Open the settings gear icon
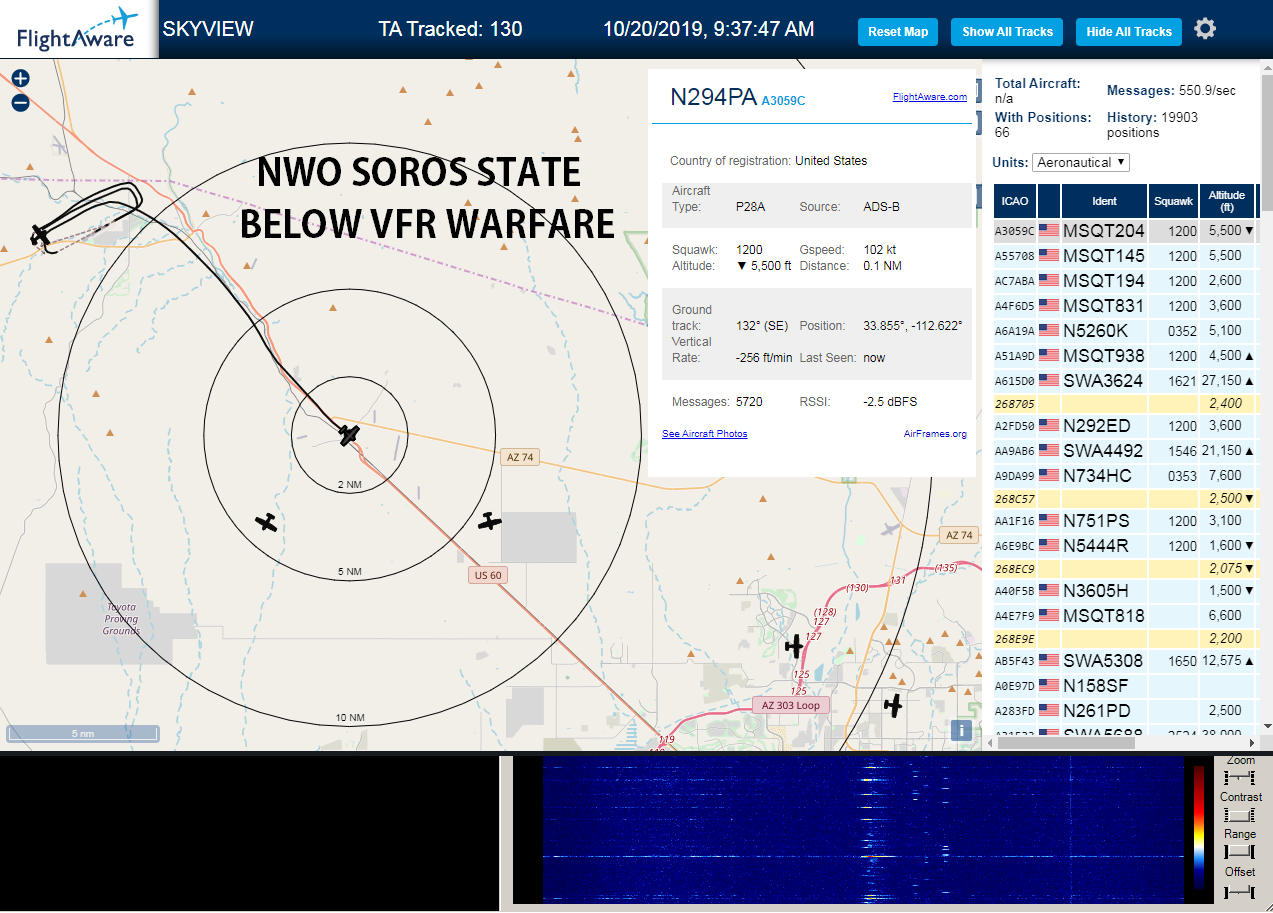1273x913 pixels. pyautogui.click(x=1205, y=29)
